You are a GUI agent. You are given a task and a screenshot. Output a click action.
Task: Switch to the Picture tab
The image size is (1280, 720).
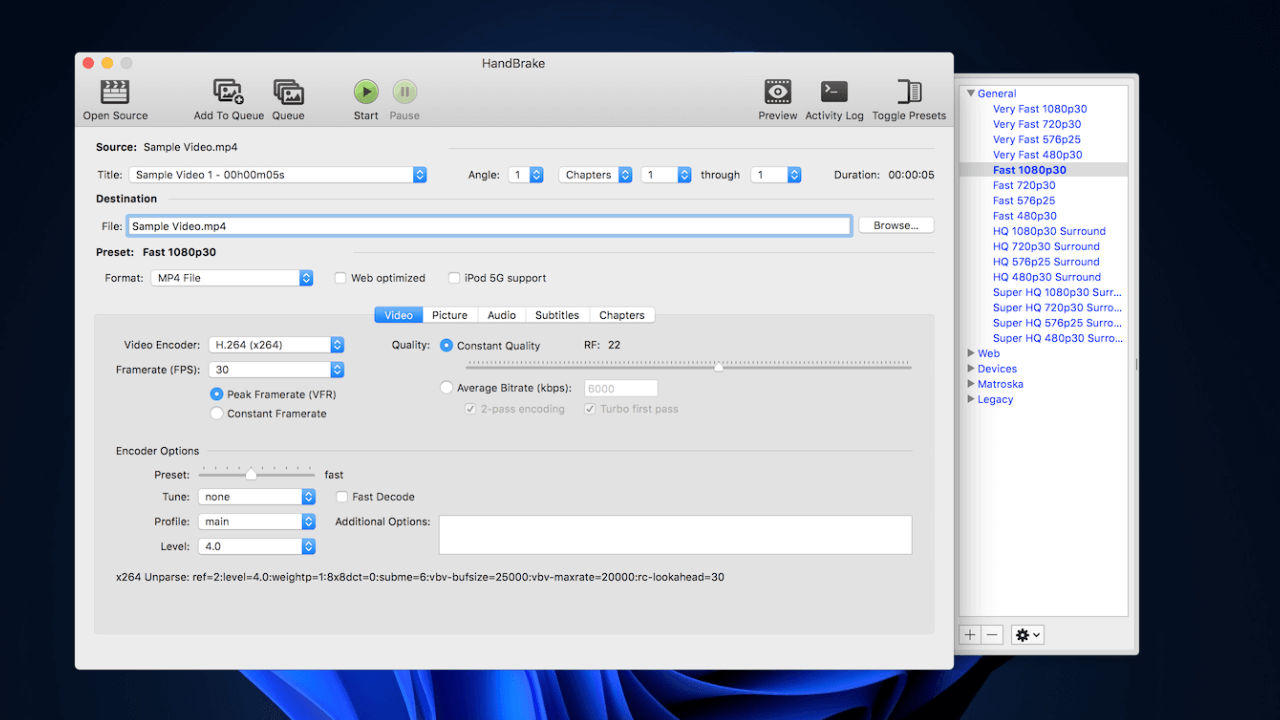[450, 315]
